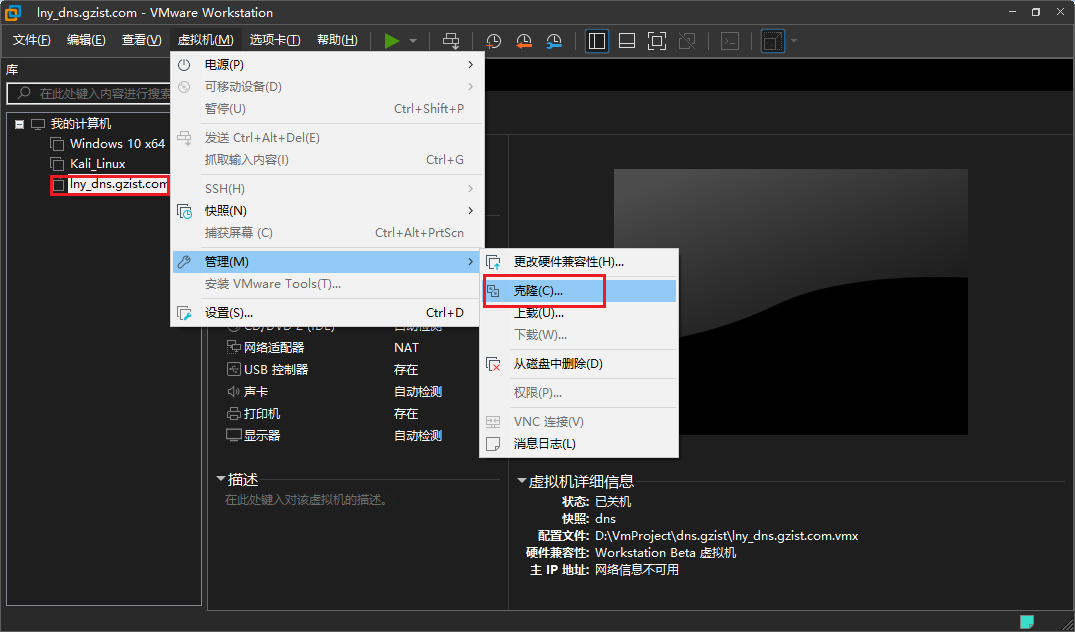Click the 已关机 status value
Screen dimensions: 1075x632
point(613,502)
